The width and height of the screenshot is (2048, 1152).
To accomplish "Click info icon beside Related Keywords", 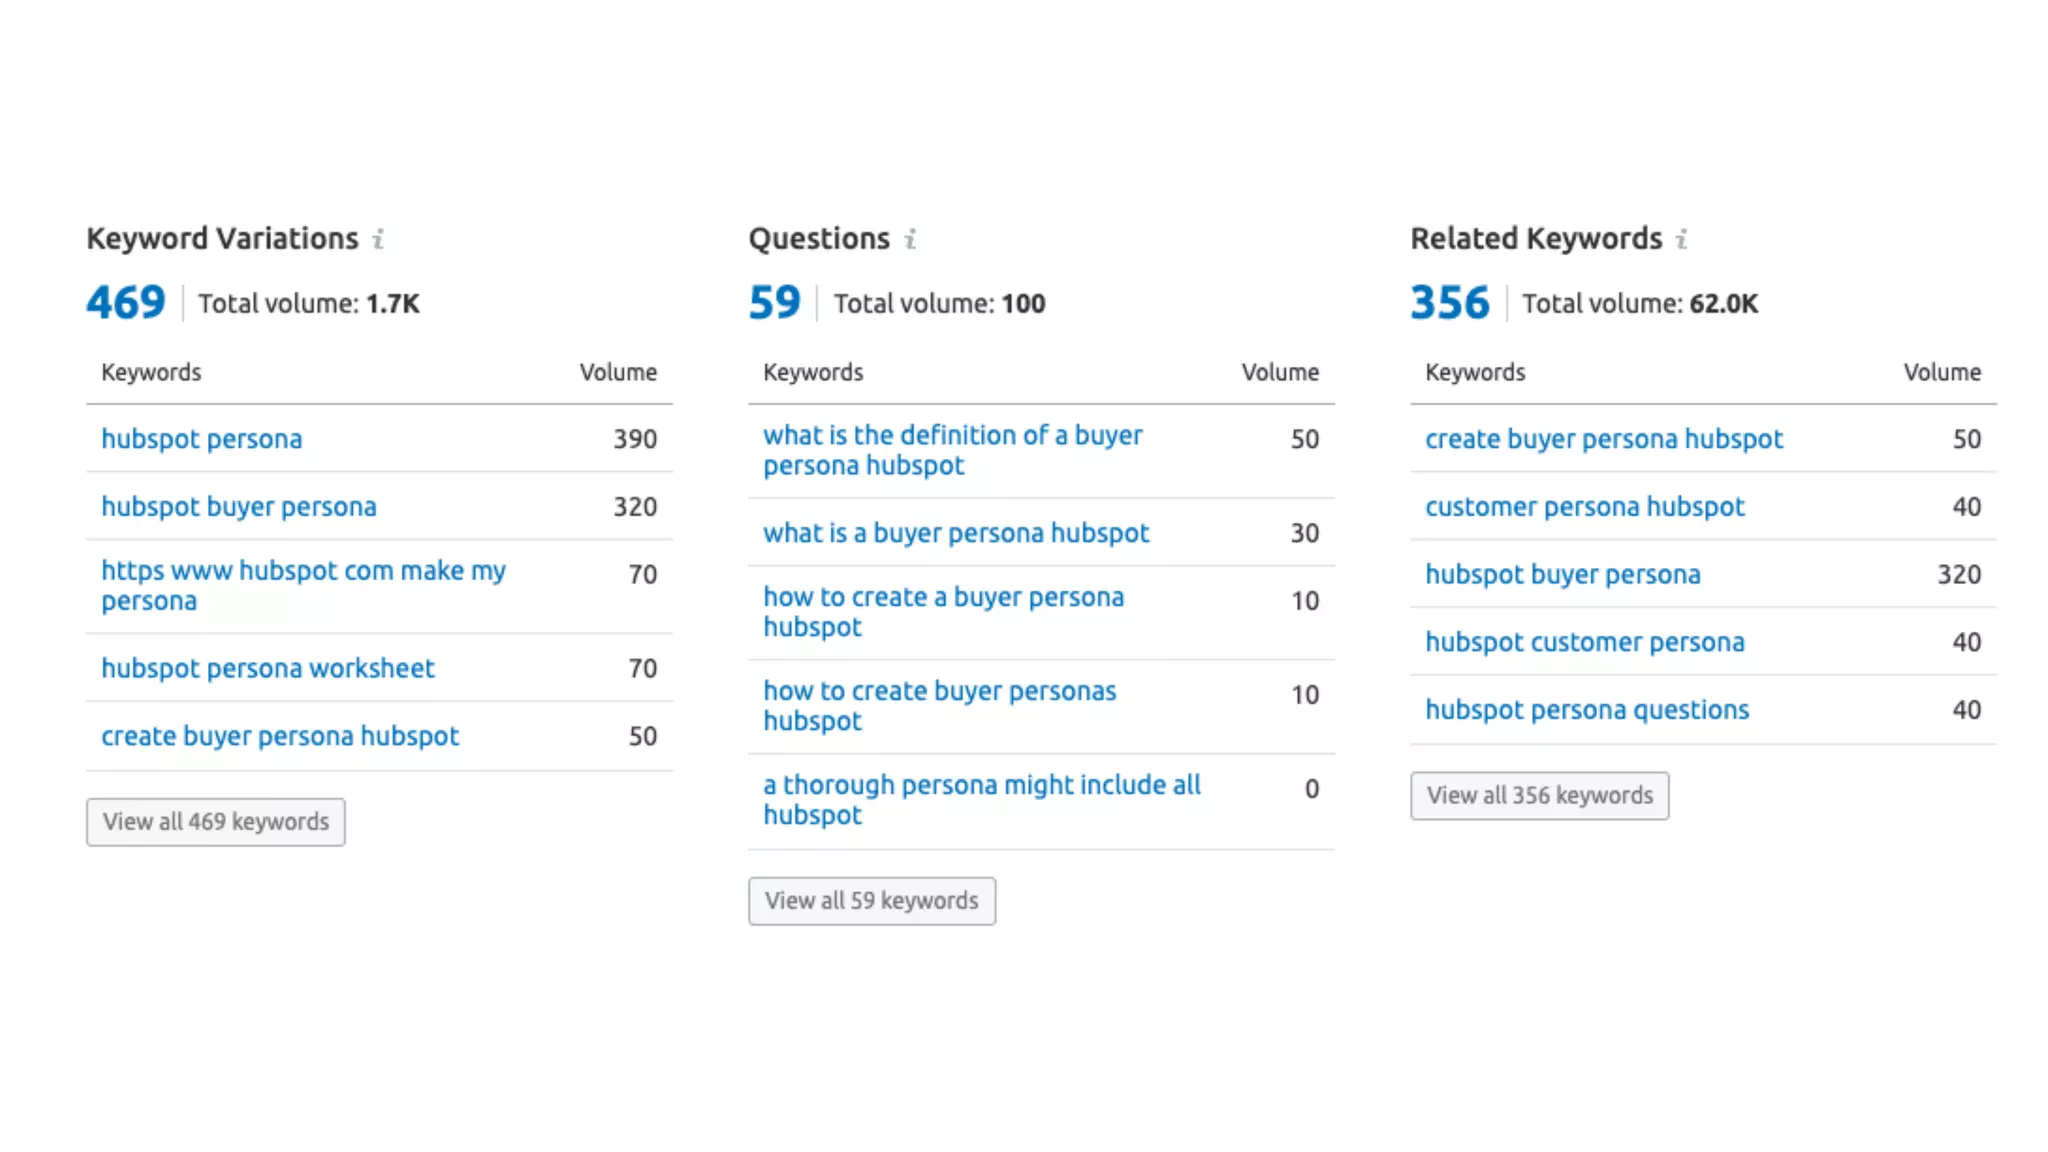I will point(1682,239).
